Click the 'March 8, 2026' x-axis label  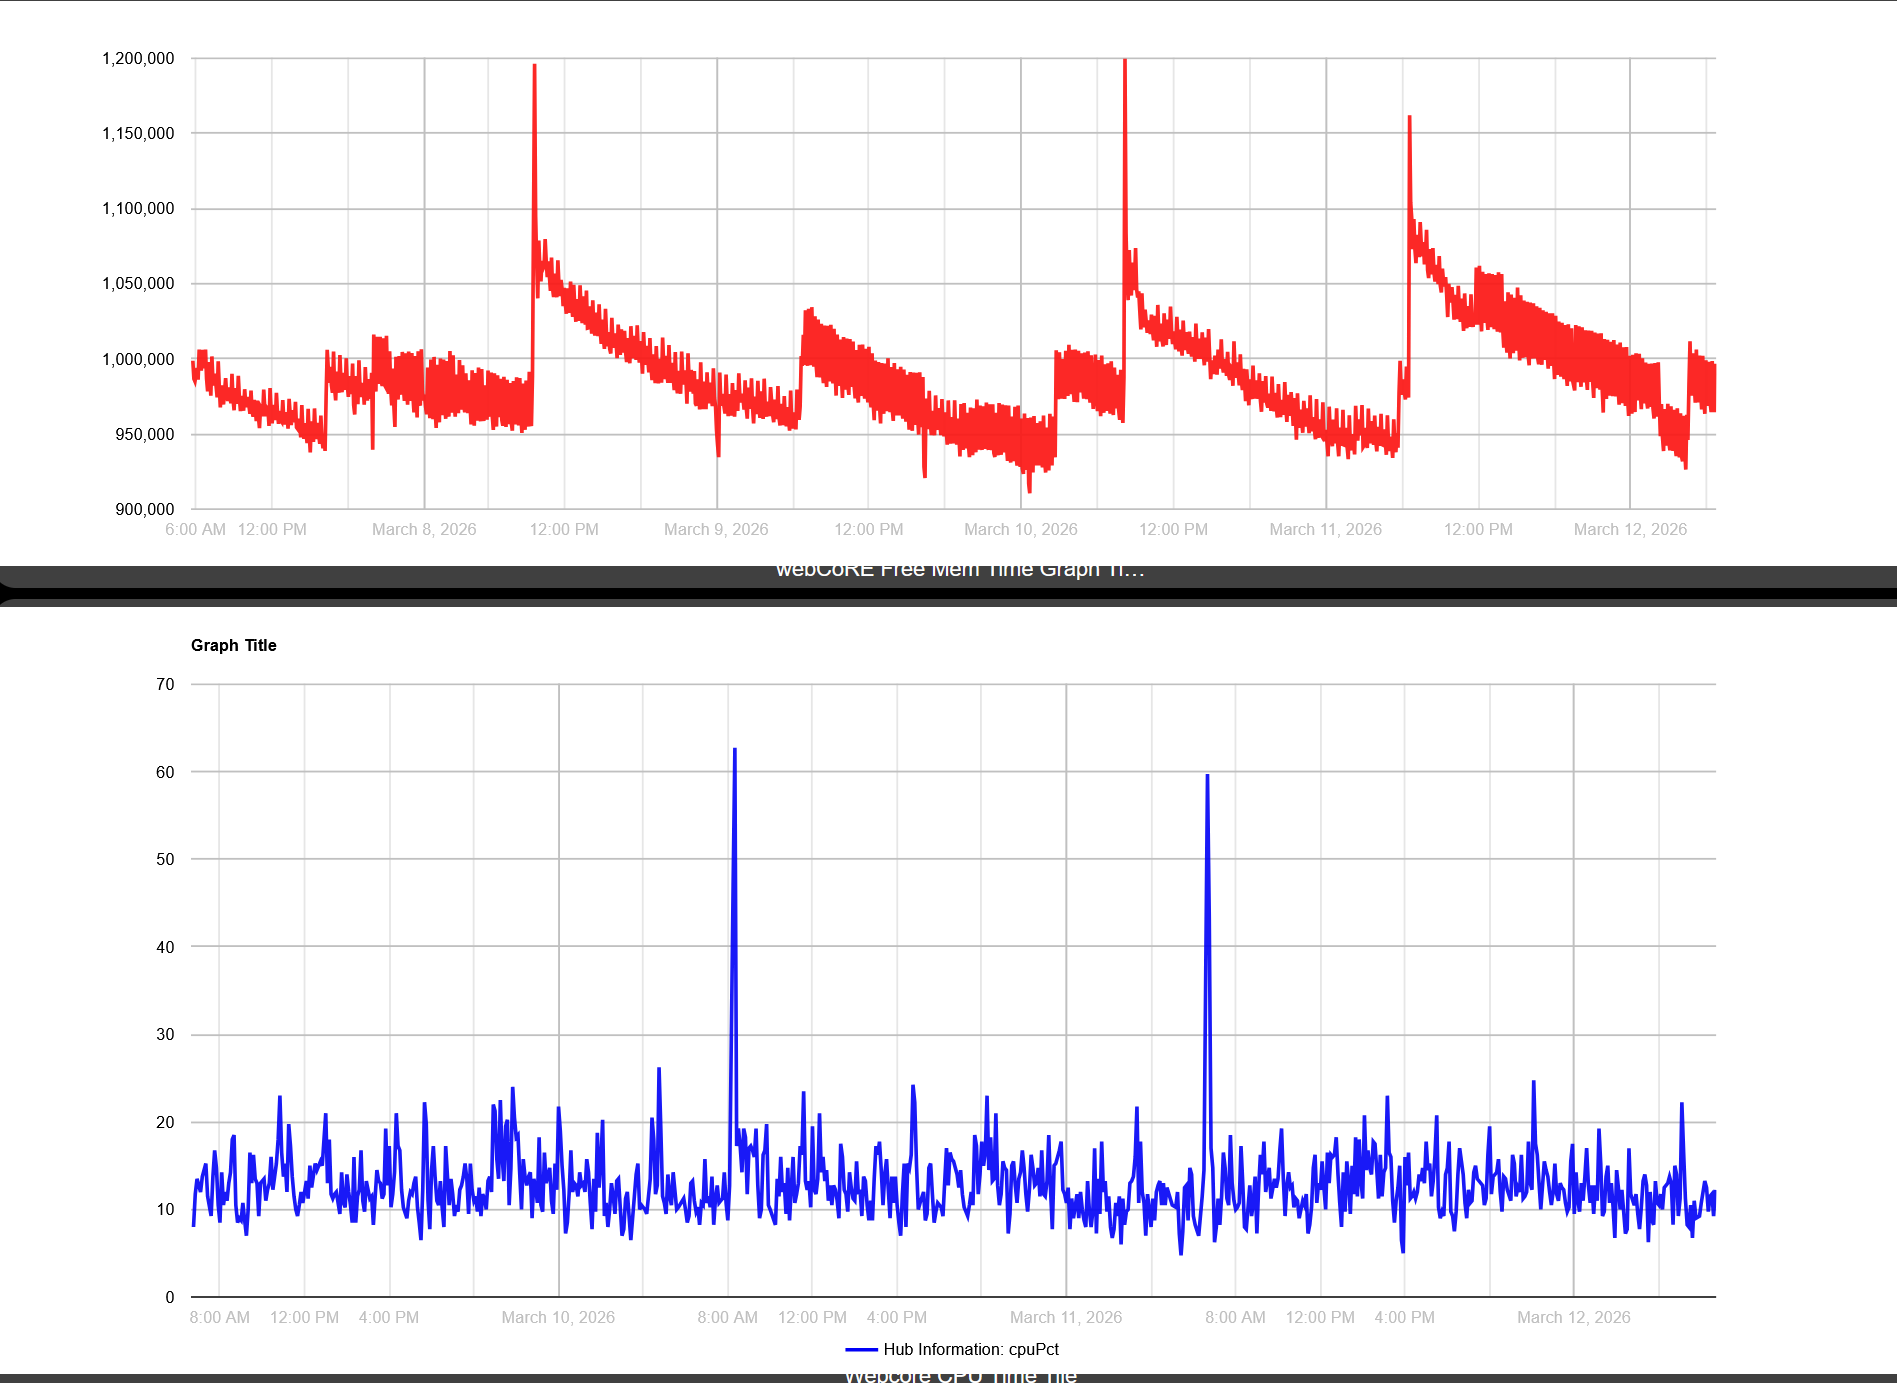coord(424,529)
